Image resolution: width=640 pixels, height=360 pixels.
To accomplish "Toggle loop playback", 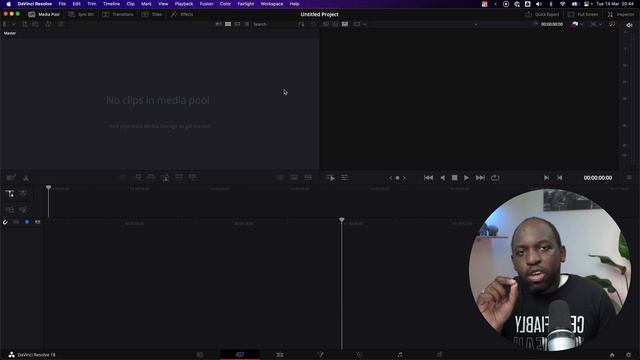I will pyautogui.click(x=495, y=178).
